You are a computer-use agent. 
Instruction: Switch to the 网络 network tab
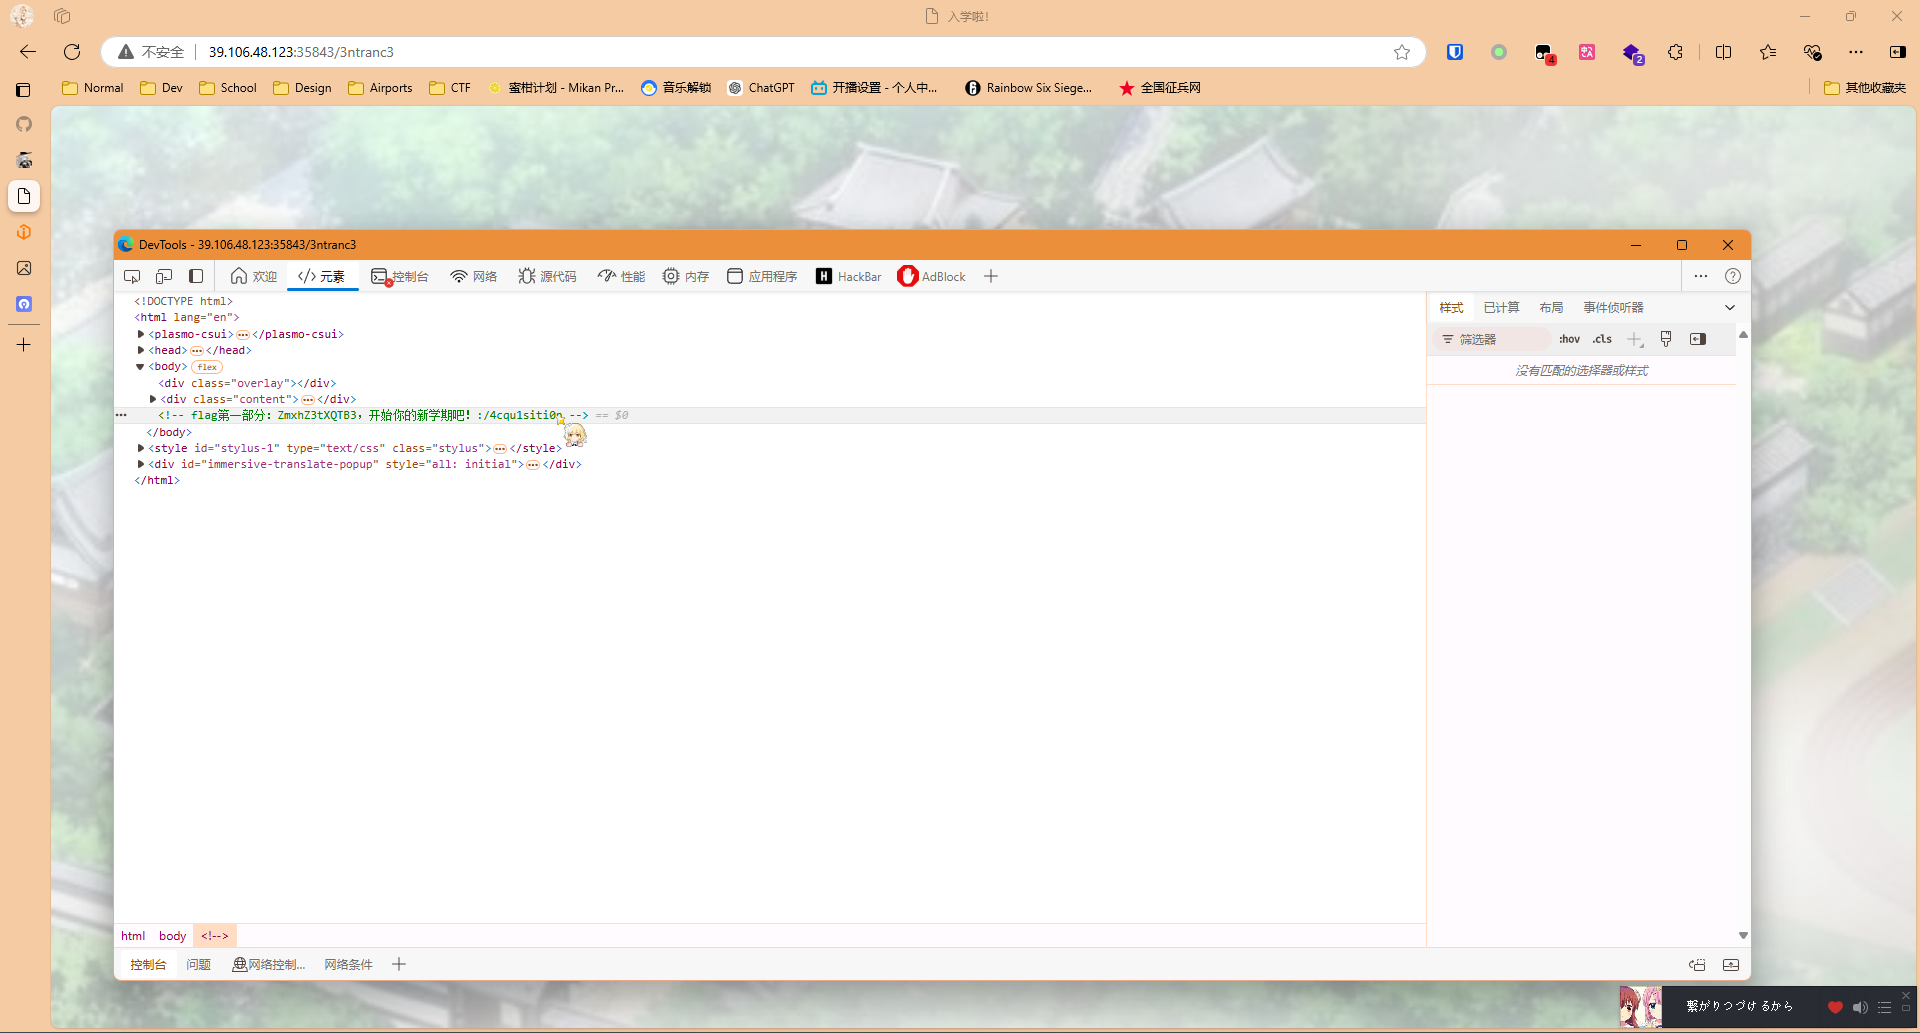473,276
